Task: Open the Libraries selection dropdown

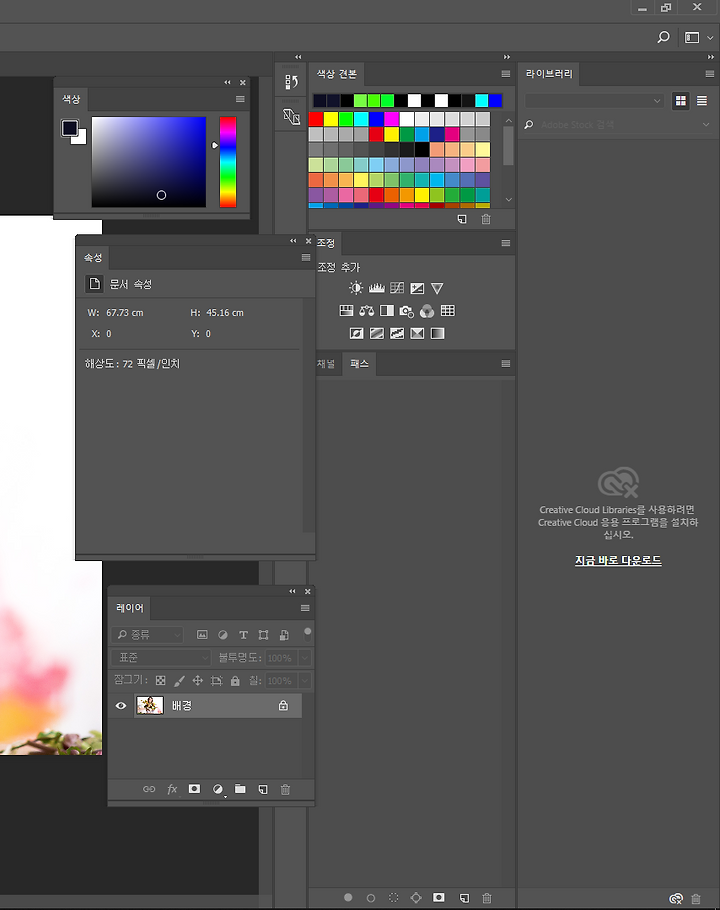Action: point(595,101)
